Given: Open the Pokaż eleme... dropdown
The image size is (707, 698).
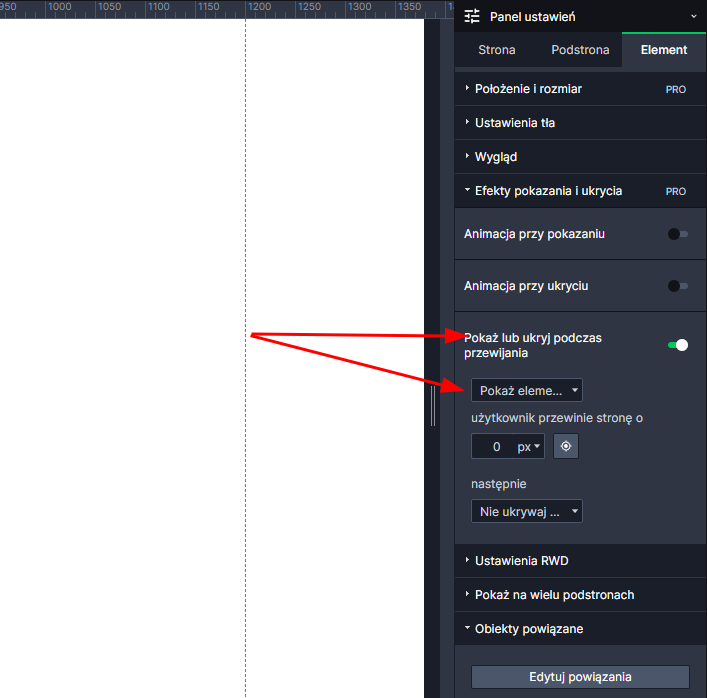Looking at the screenshot, I should click(x=527, y=390).
